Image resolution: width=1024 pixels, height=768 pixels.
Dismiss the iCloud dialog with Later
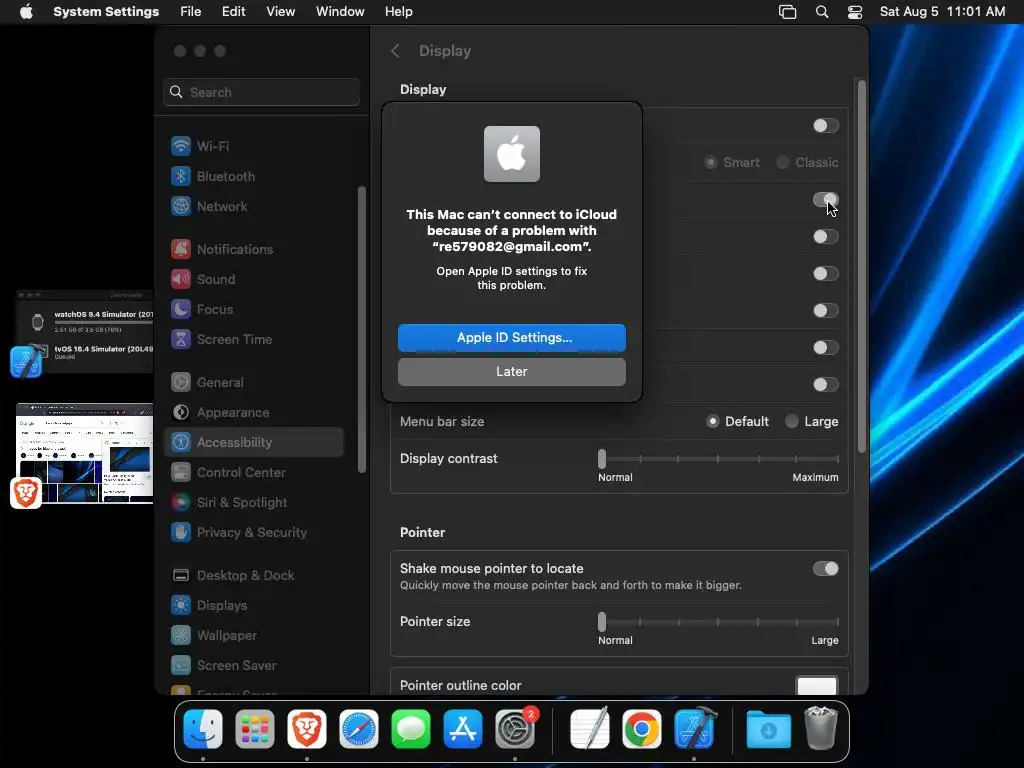[x=511, y=372]
